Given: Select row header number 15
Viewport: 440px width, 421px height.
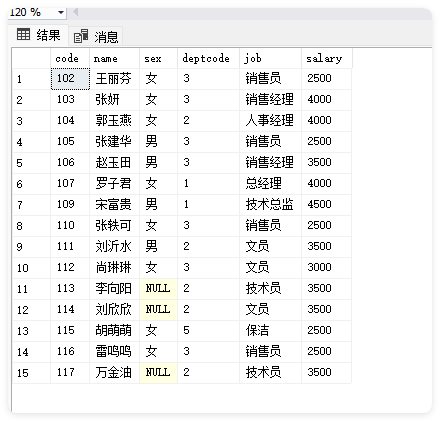Looking at the screenshot, I should (31, 373).
